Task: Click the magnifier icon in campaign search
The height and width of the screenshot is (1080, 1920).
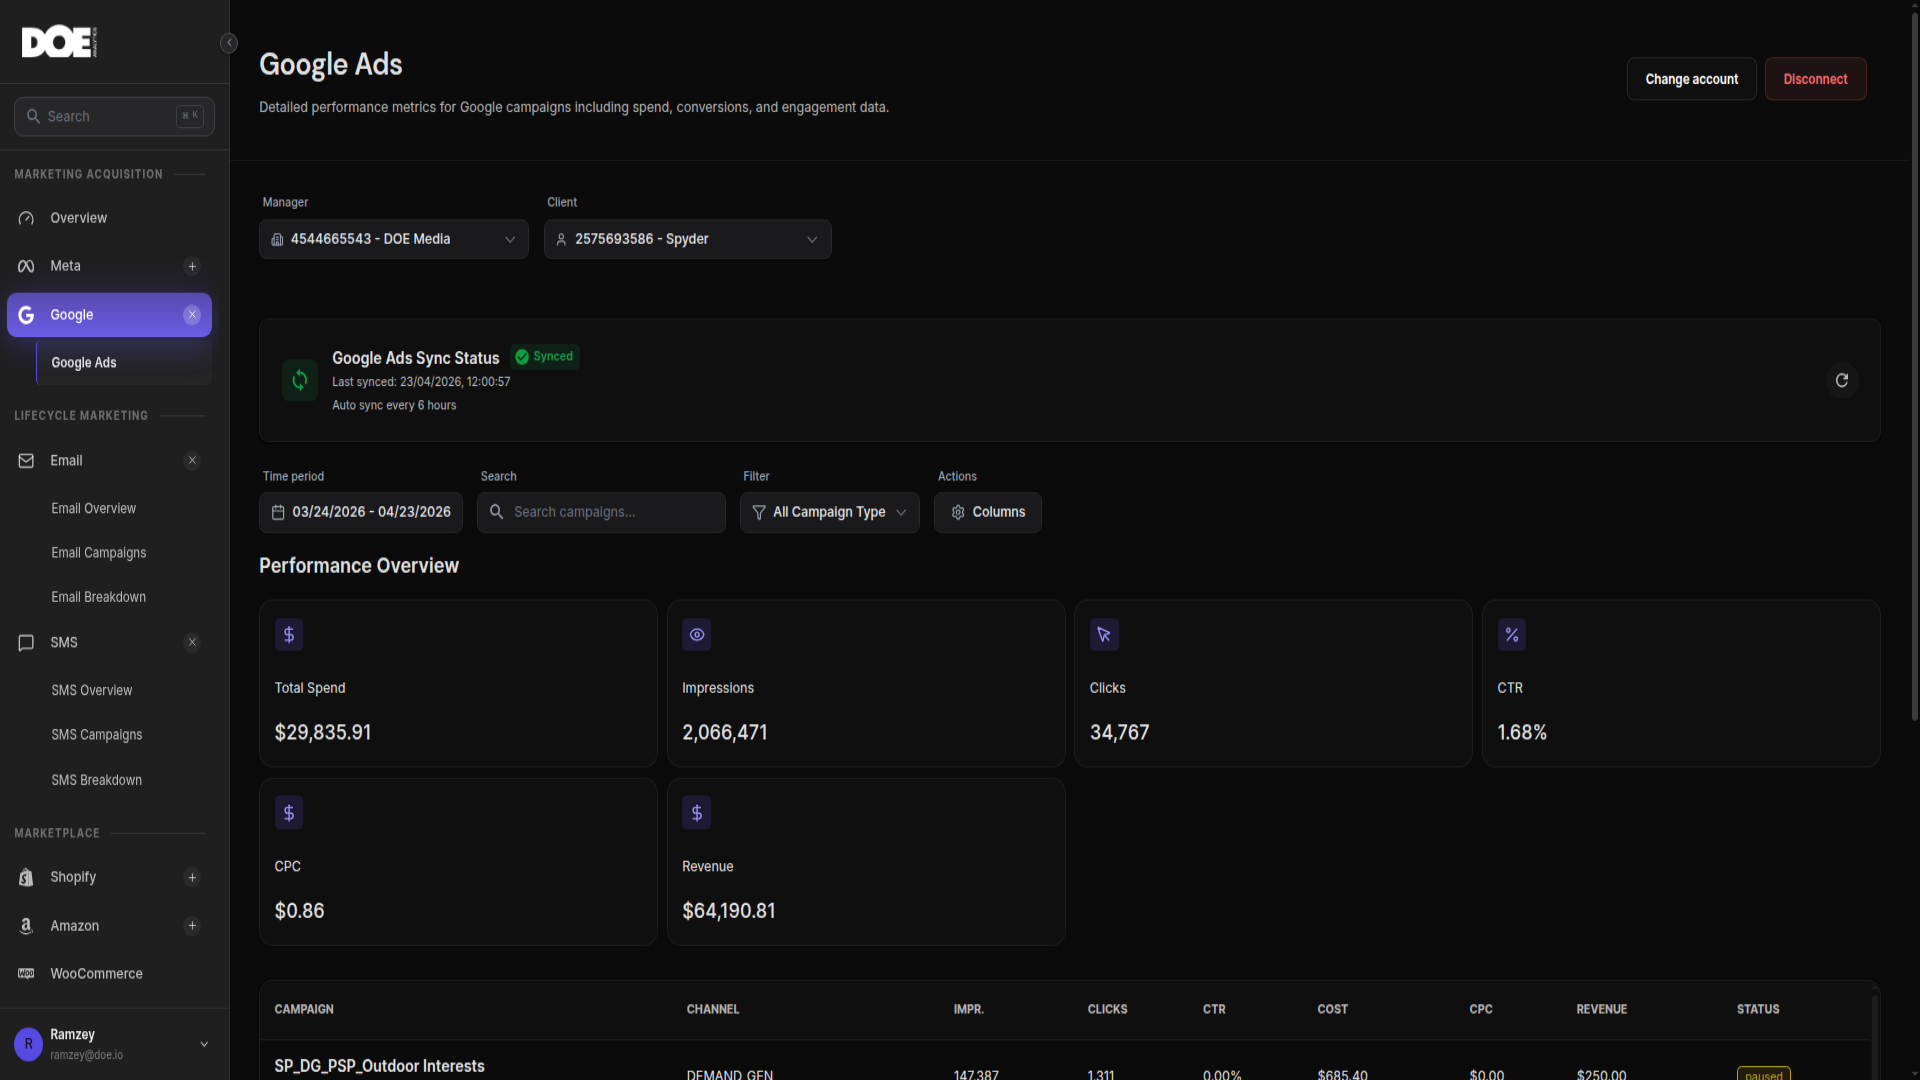Action: 496,512
